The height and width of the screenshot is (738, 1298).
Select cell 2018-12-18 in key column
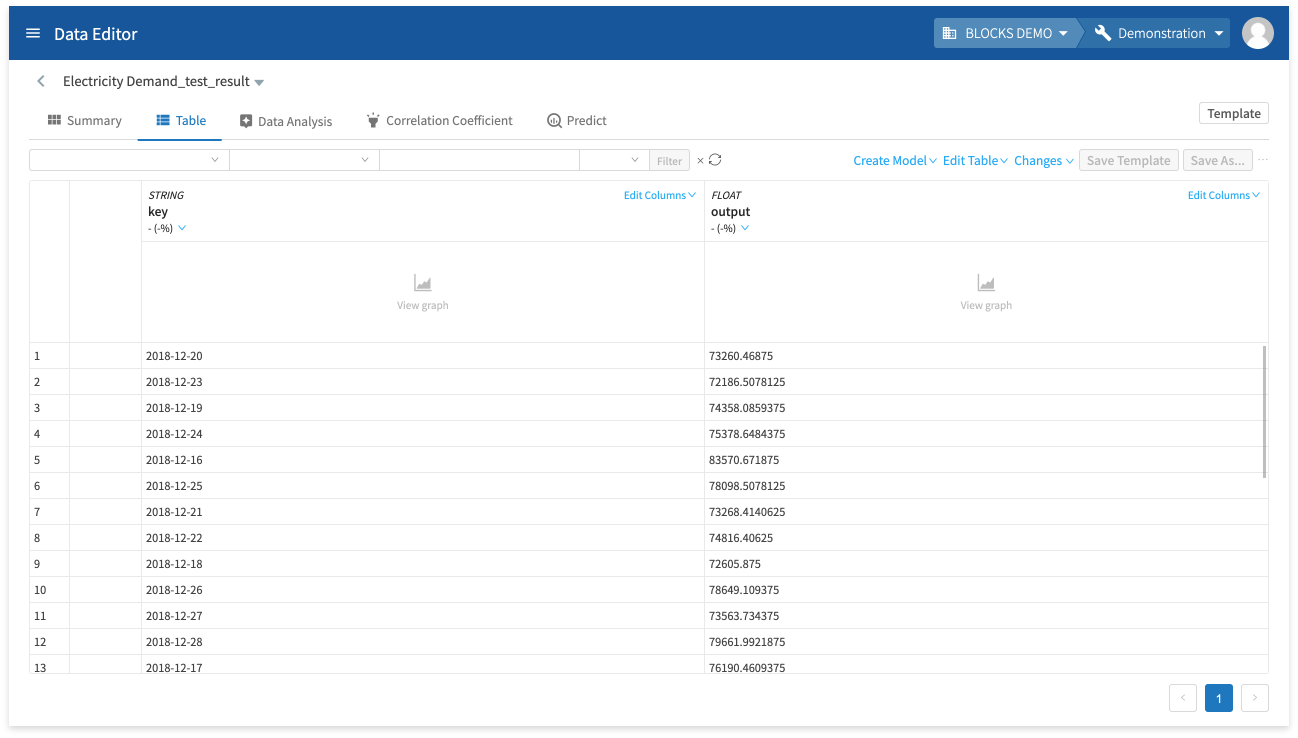click(x=423, y=564)
